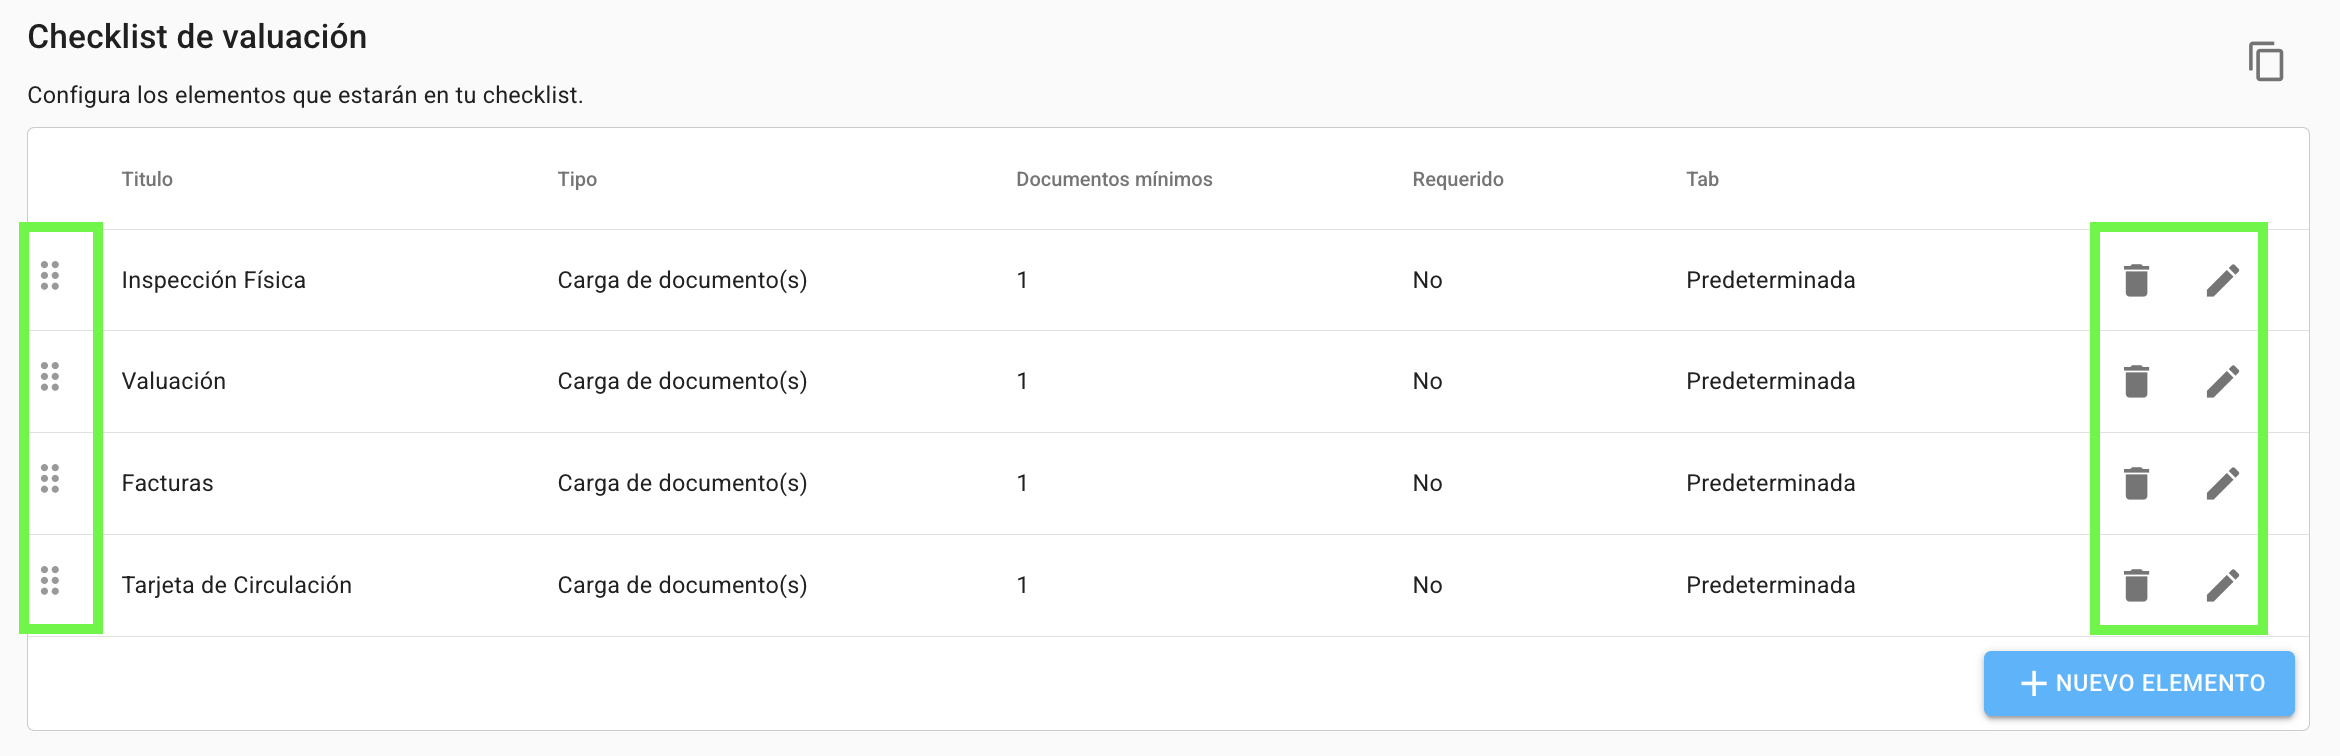Edit the Inspección Física element
Viewport: 2340px width, 756px height.
pos(2222,280)
